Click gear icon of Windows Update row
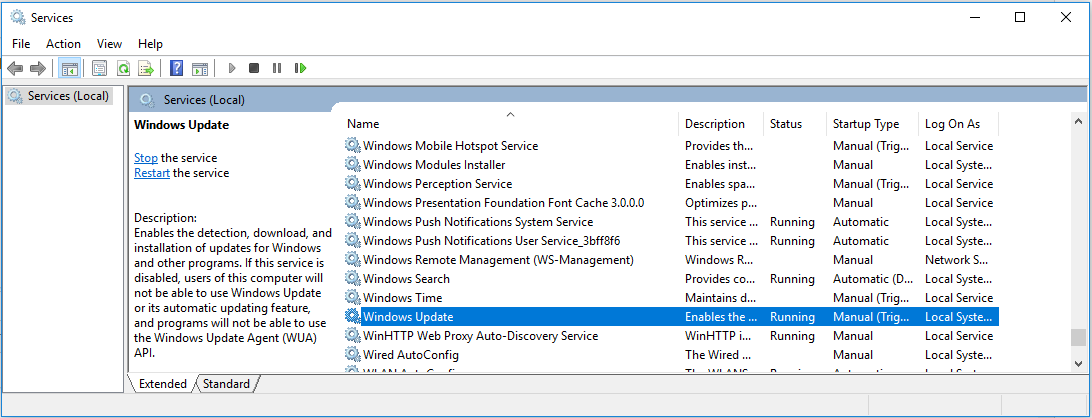This screenshot has height=418, width=1092. pyautogui.click(x=354, y=316)
